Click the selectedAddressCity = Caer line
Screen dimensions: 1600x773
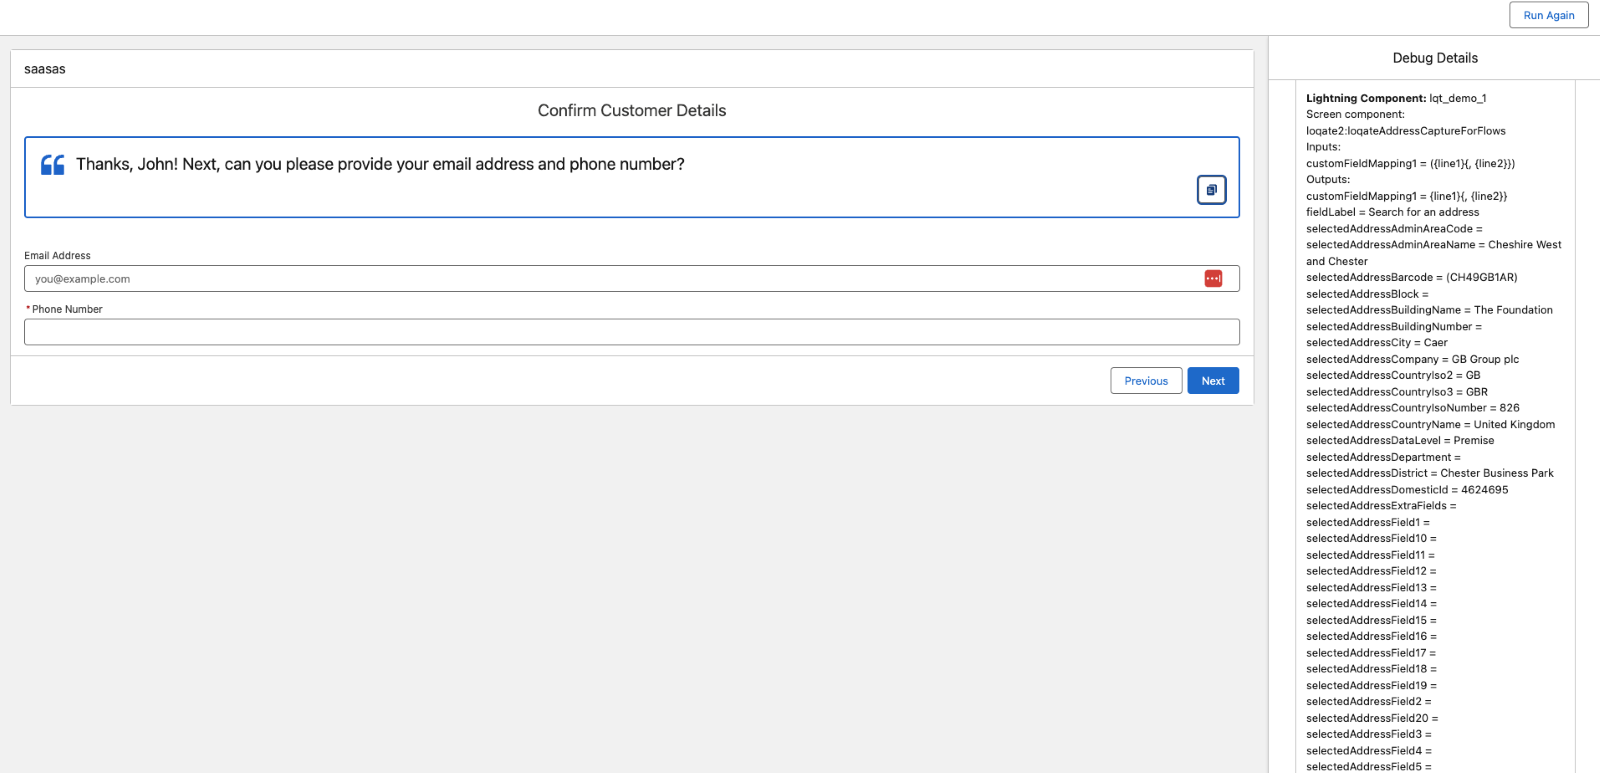[x=1376, y=343]
